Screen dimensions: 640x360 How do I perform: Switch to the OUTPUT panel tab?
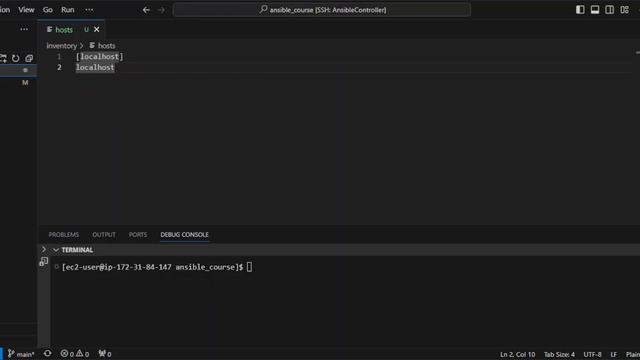[x=104, y=235]
